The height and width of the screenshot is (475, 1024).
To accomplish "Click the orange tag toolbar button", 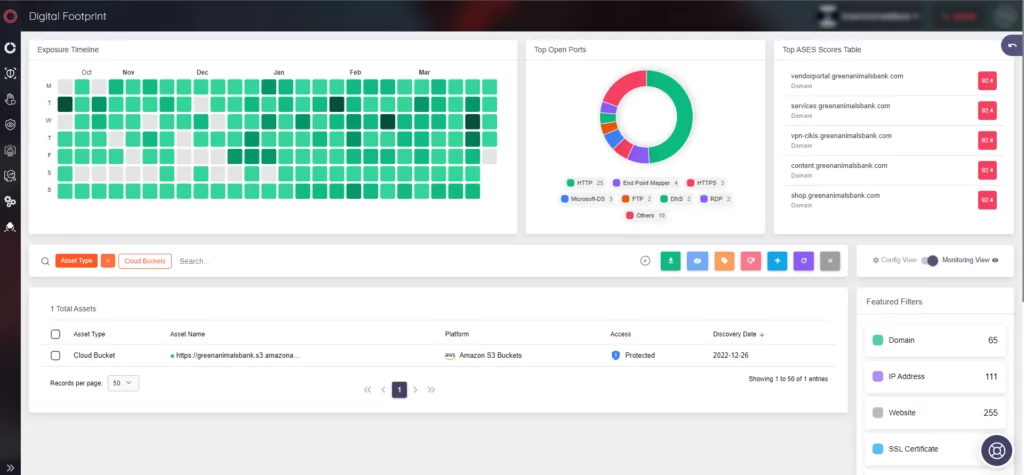I will click(724, 261).
